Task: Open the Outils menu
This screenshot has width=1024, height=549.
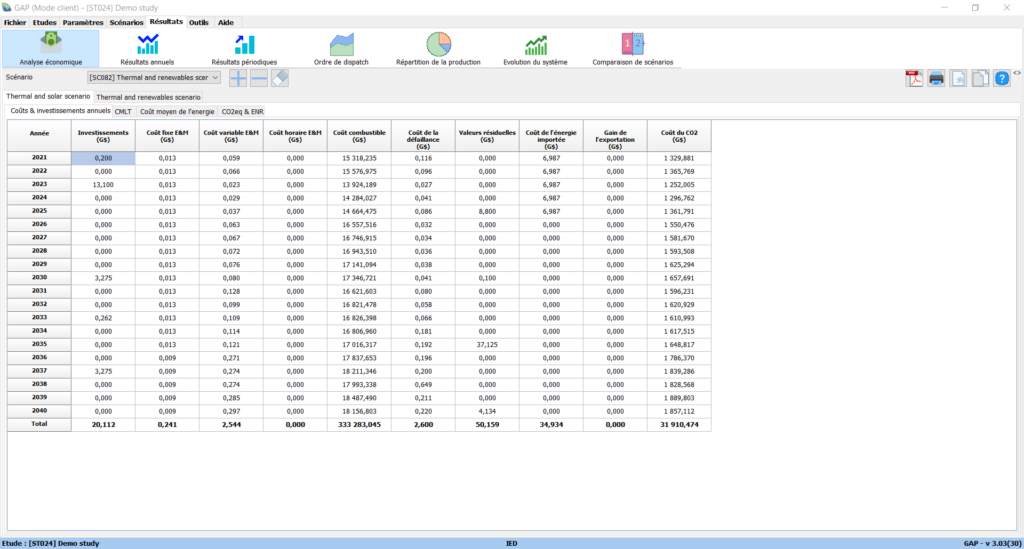Action: pos(198,22)
